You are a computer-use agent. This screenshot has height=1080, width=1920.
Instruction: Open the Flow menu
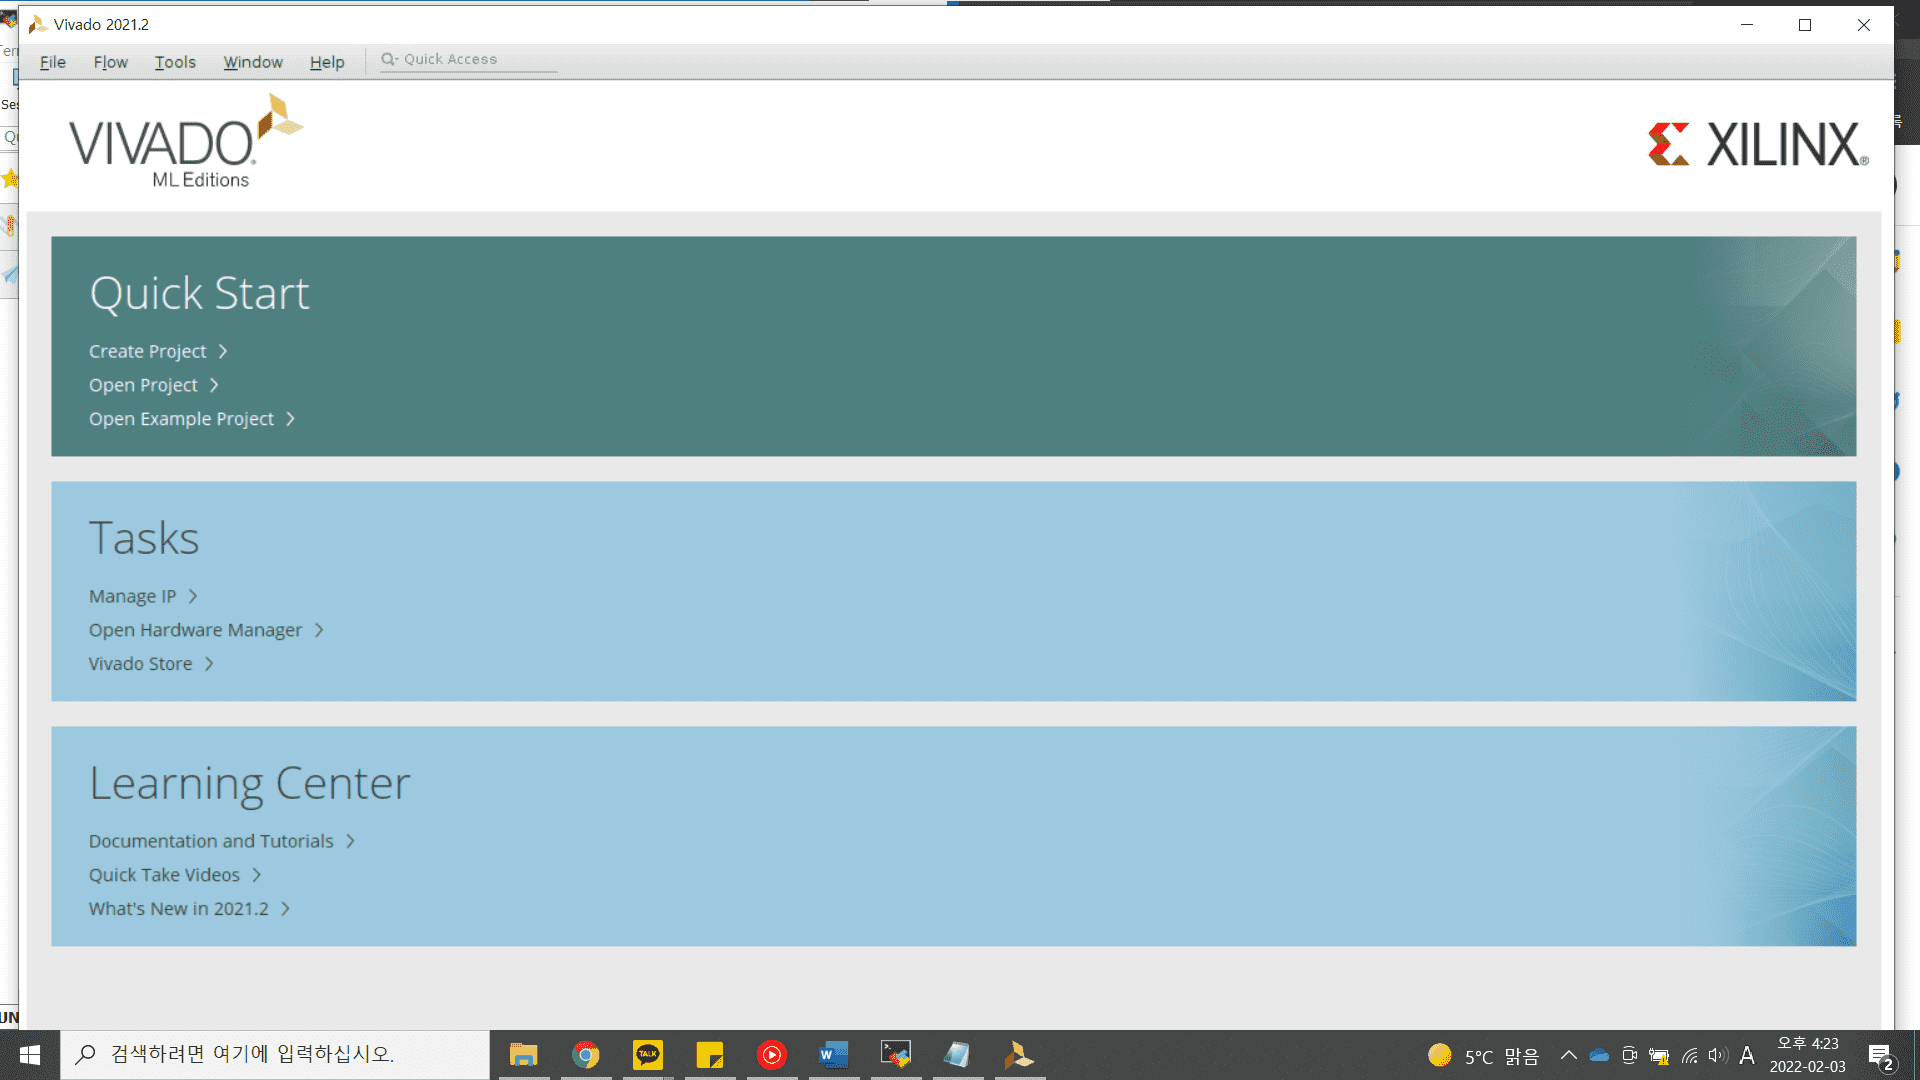(x=110, y=62)
